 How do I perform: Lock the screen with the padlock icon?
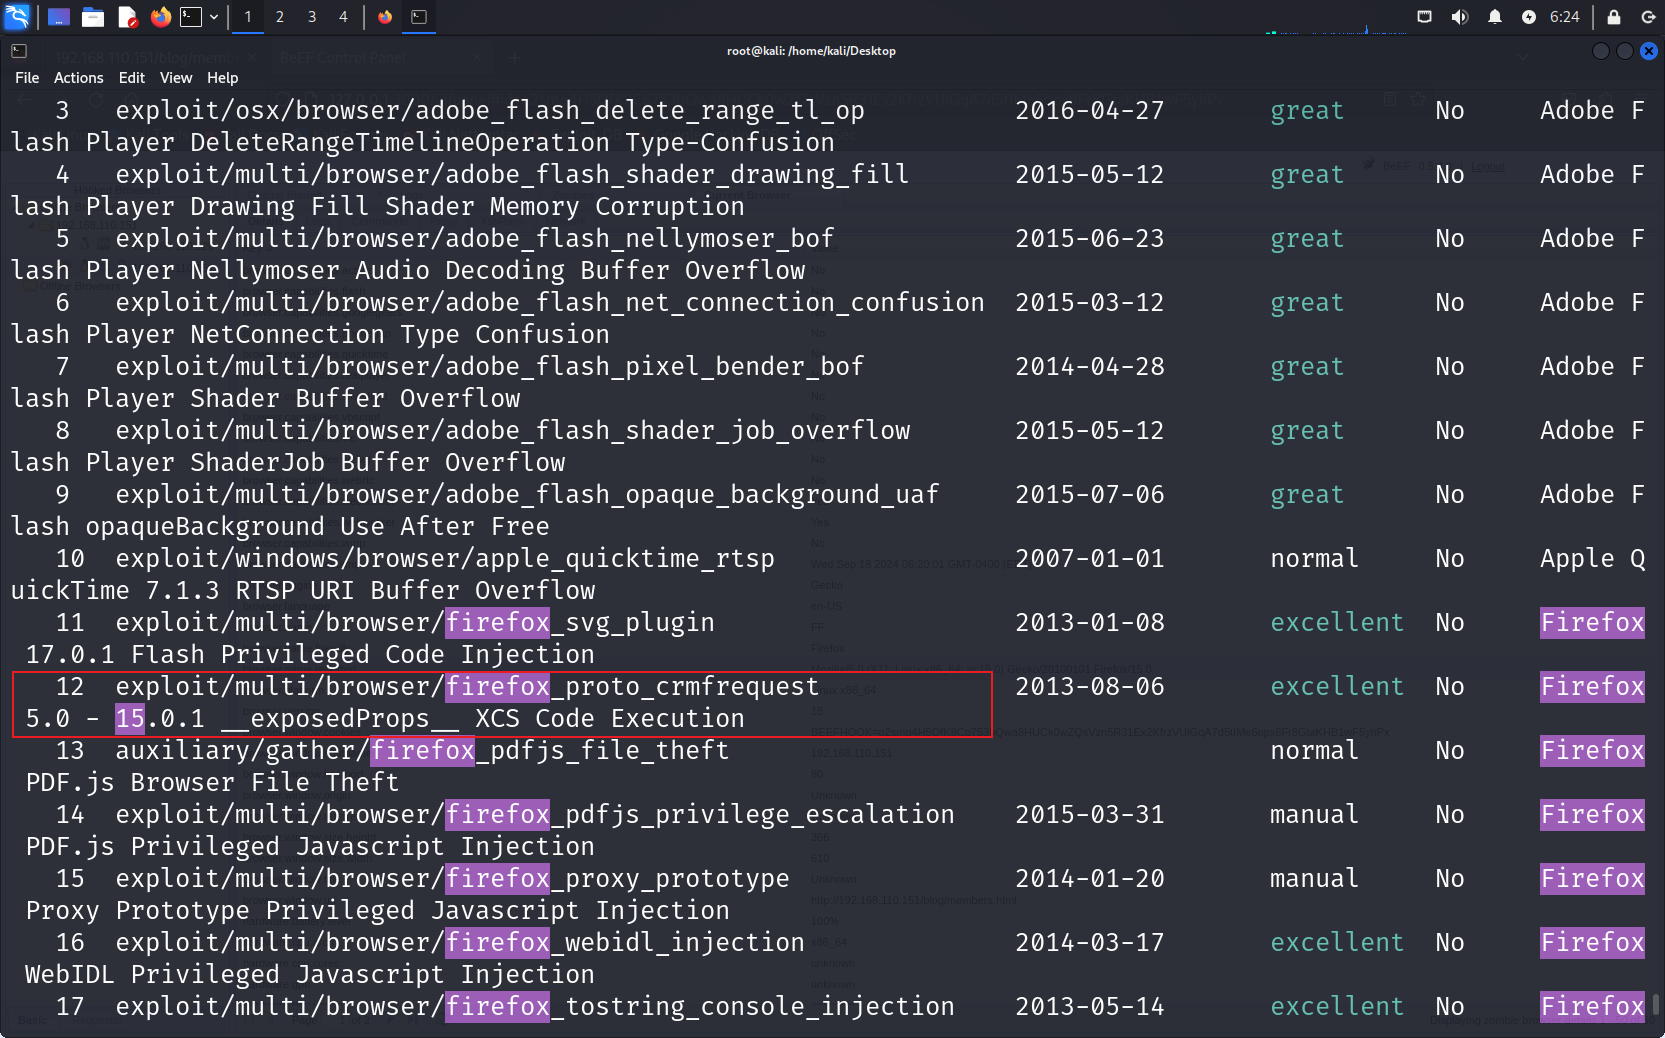click(x=1614, y=16)
